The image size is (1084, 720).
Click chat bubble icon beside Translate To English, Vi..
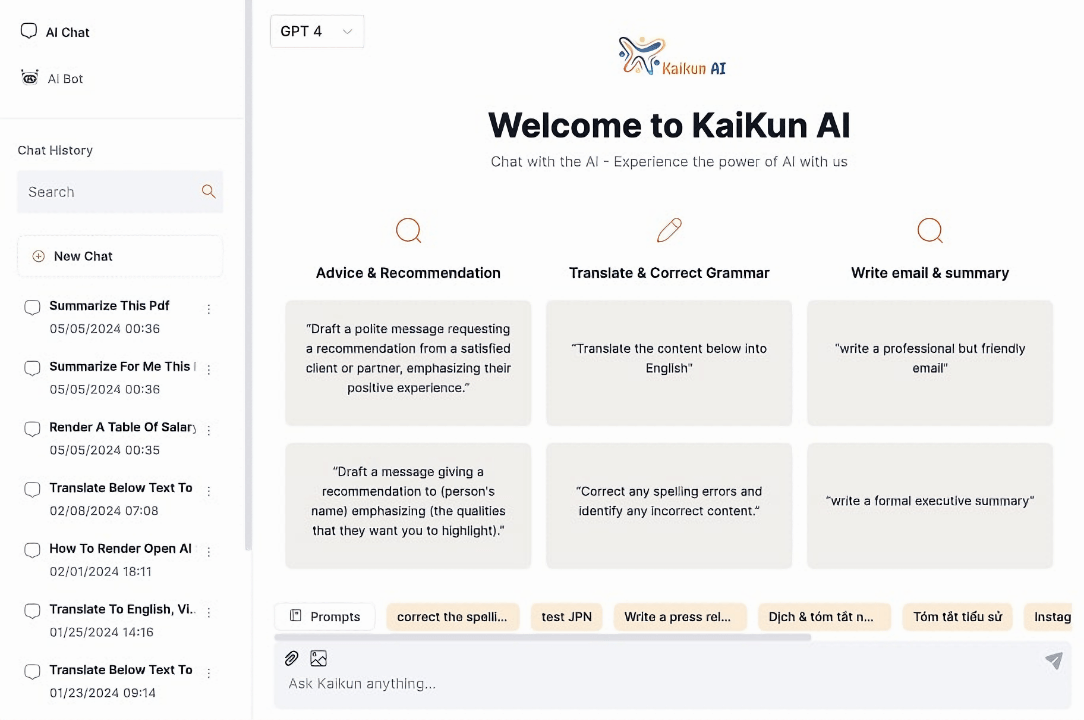coord(32,611)
